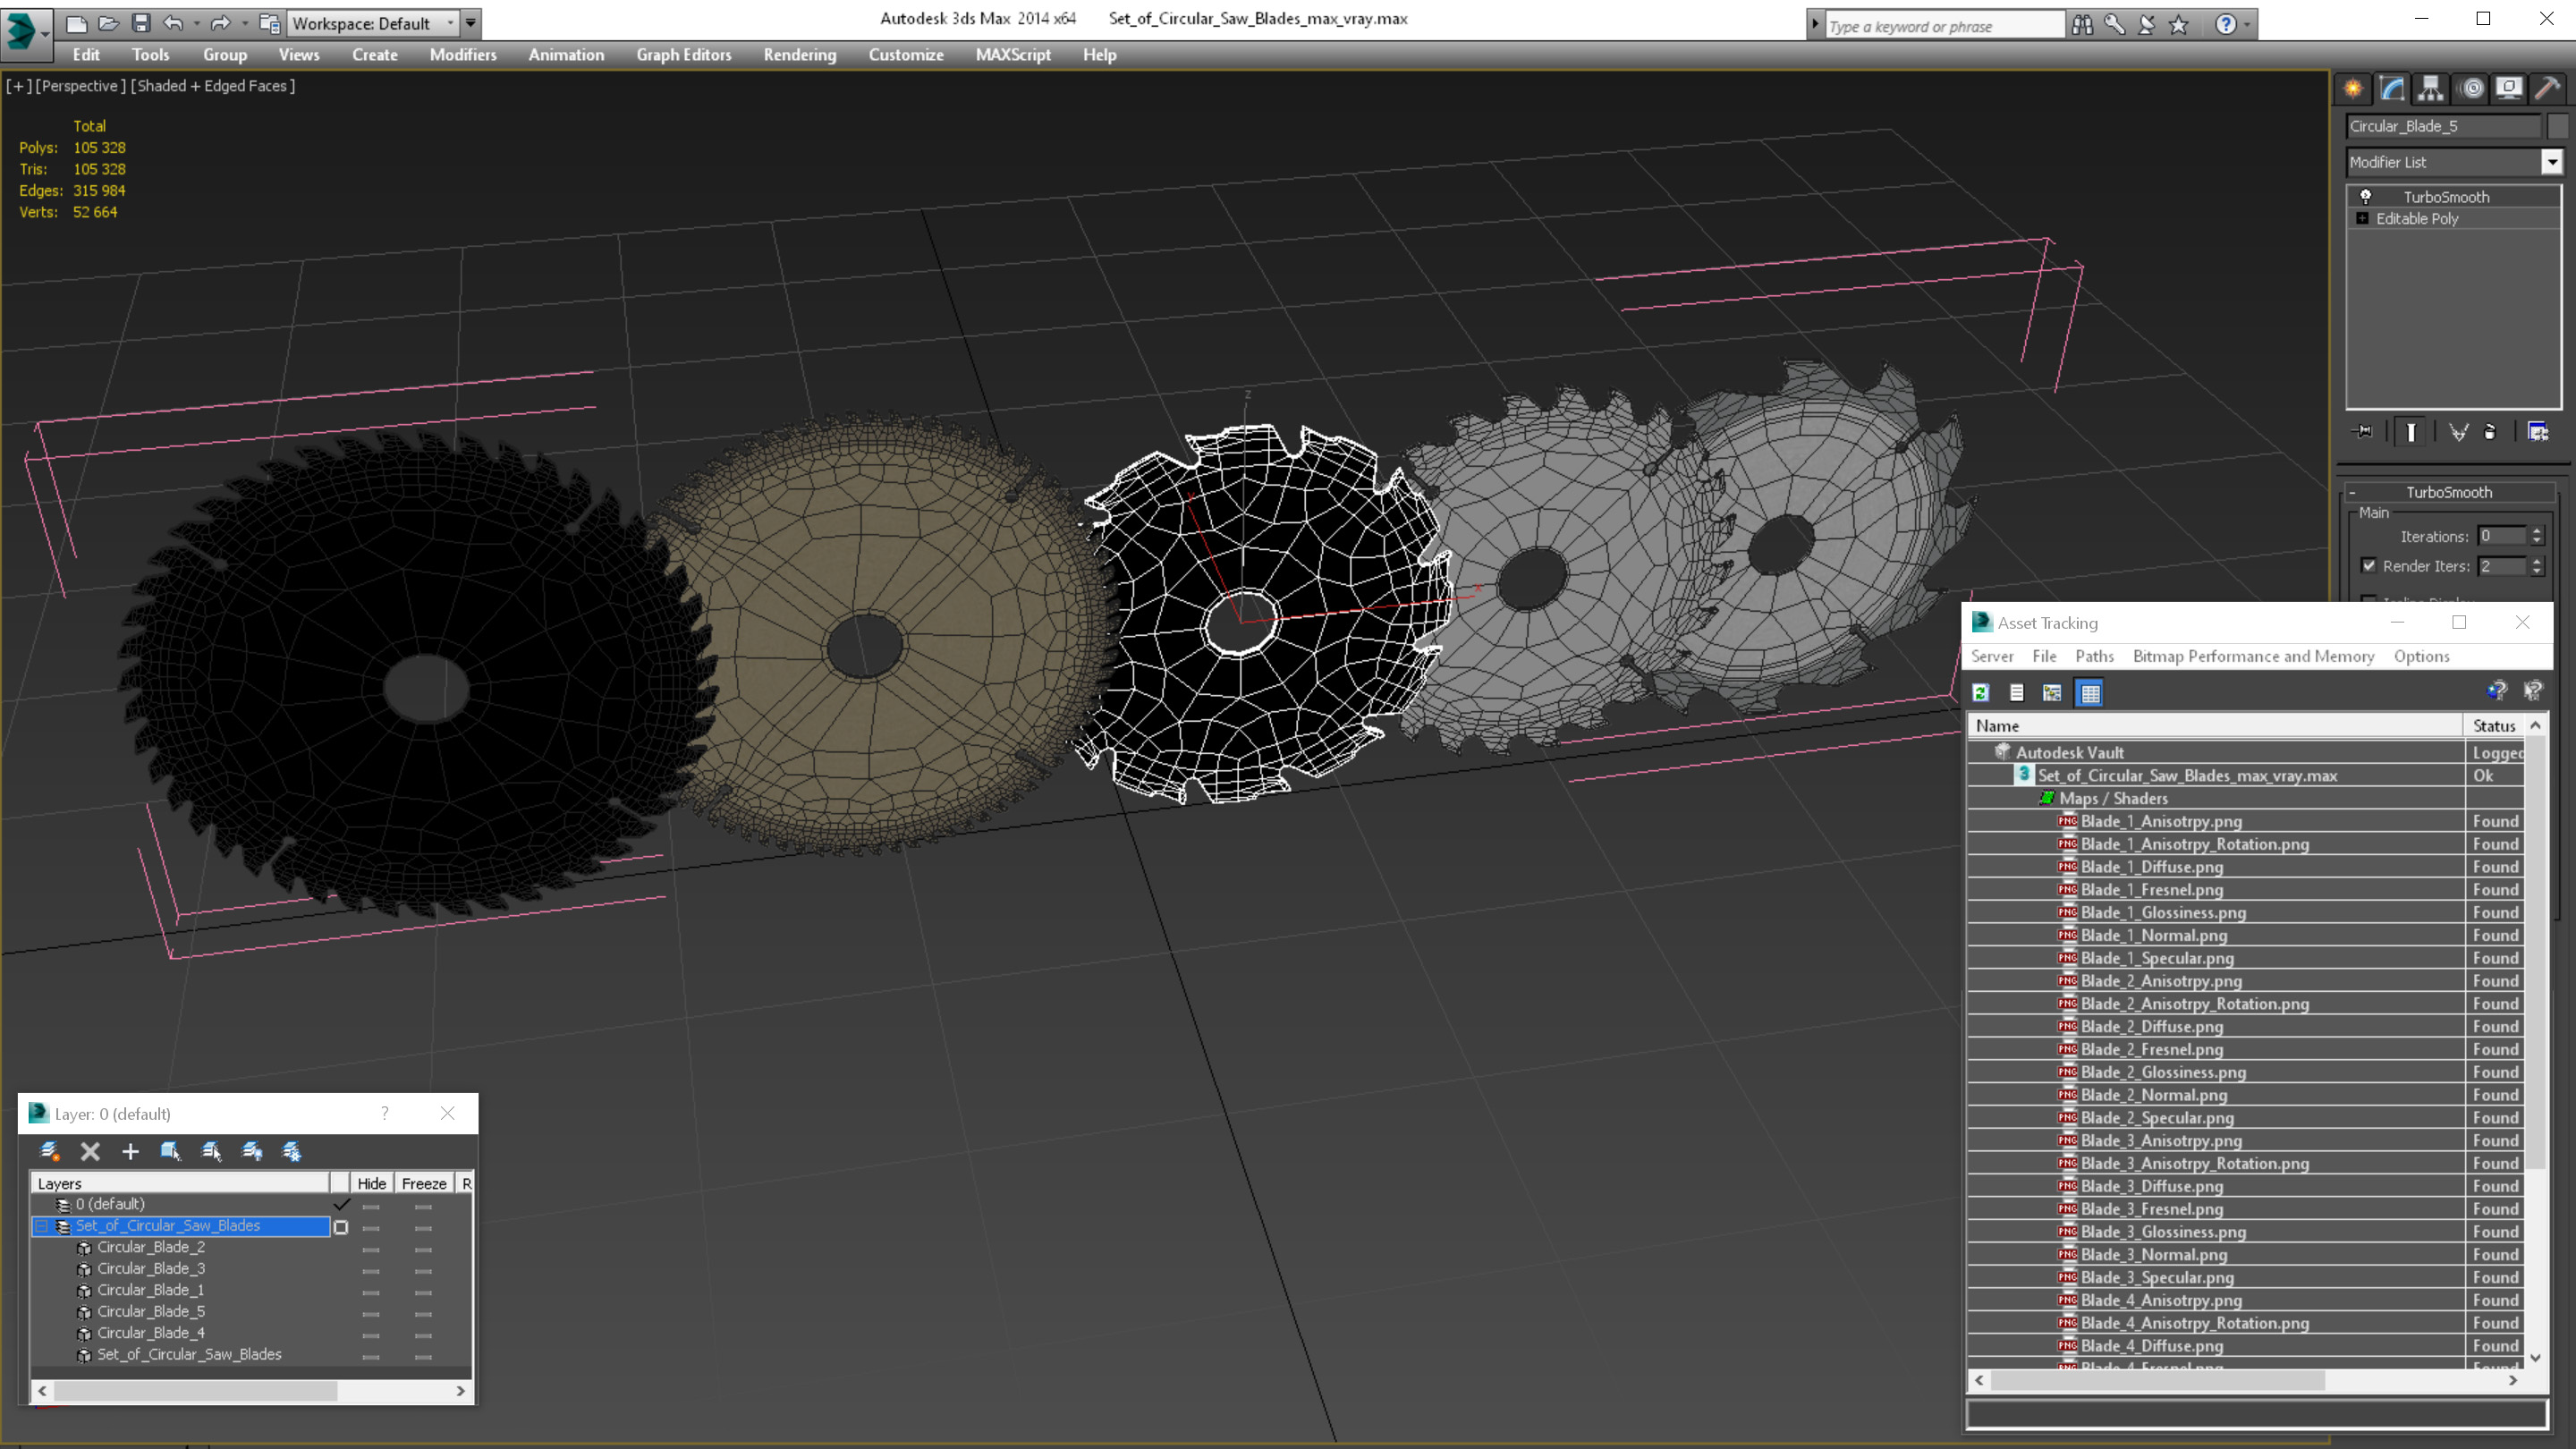Click Remove Modifier from stack icon
Image resolution: width=2576 pixels, height=1449 pixels.
coord(2491,432)
